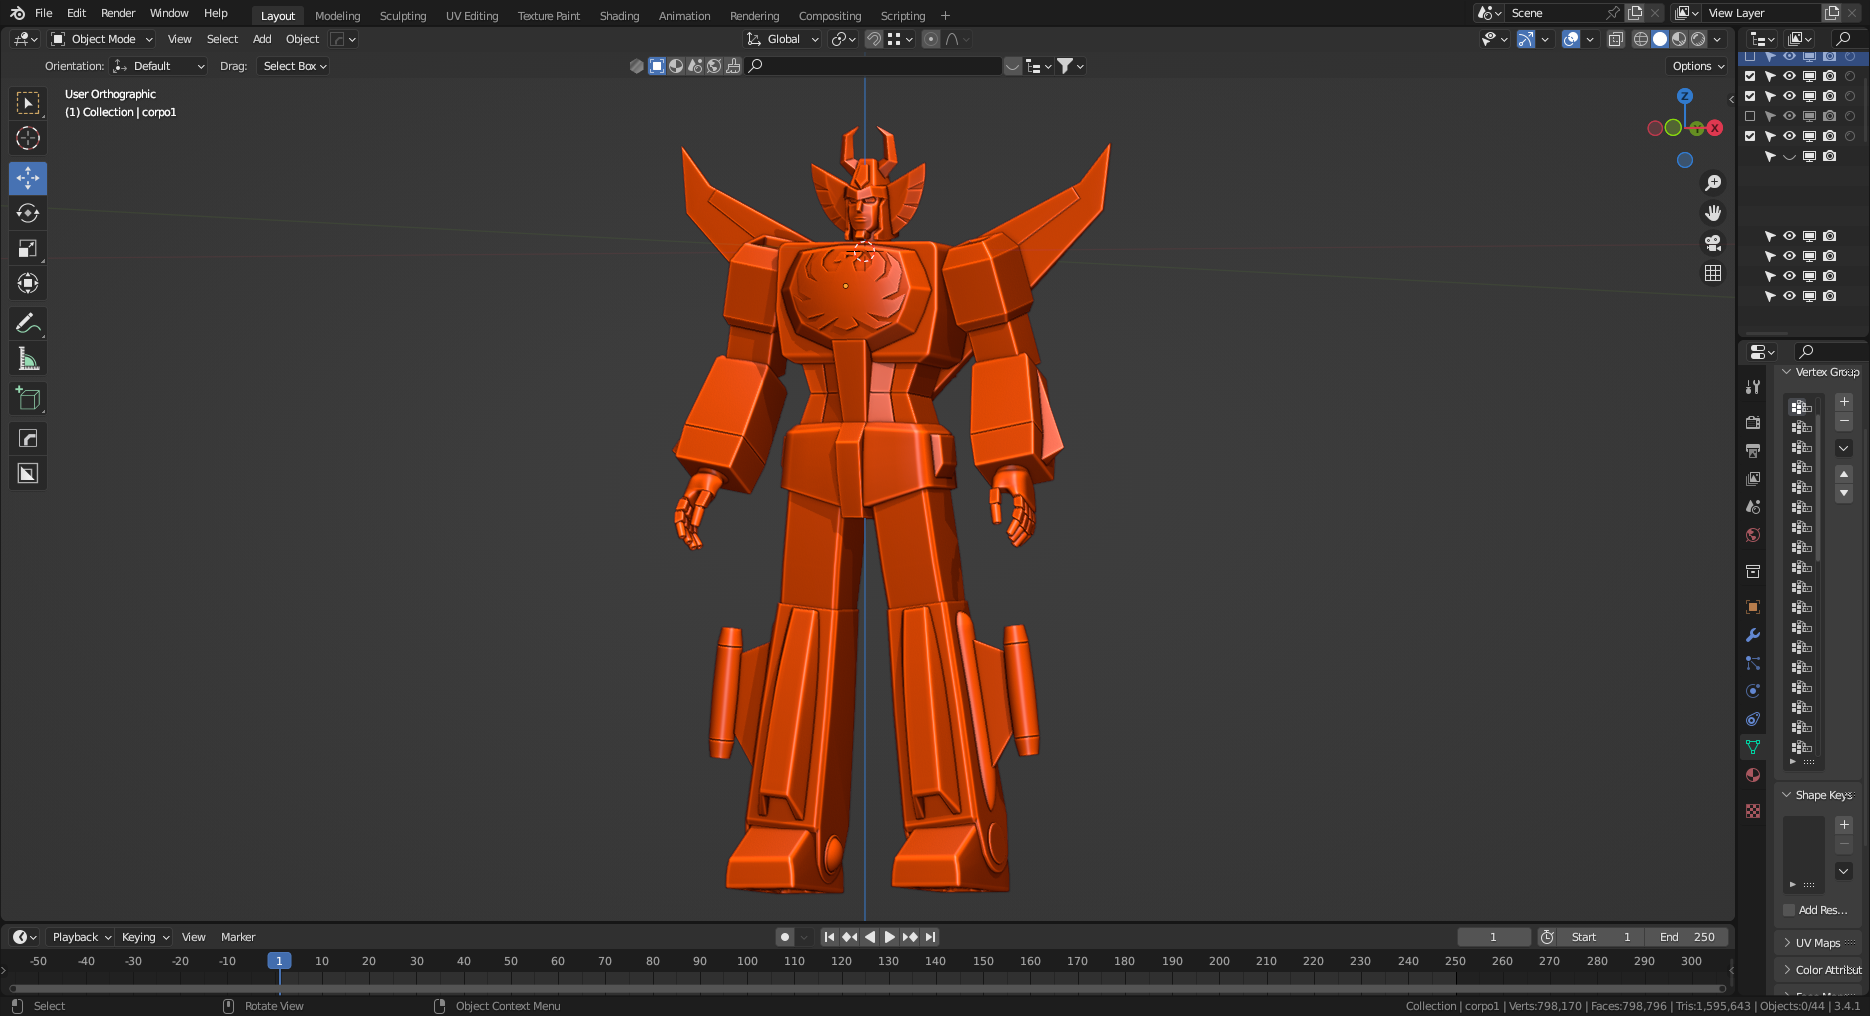This screenshot has width=1870, height=1016.
Task: Click the Z axis in navigation gizmo
Action: click(x=1685, y=96)
